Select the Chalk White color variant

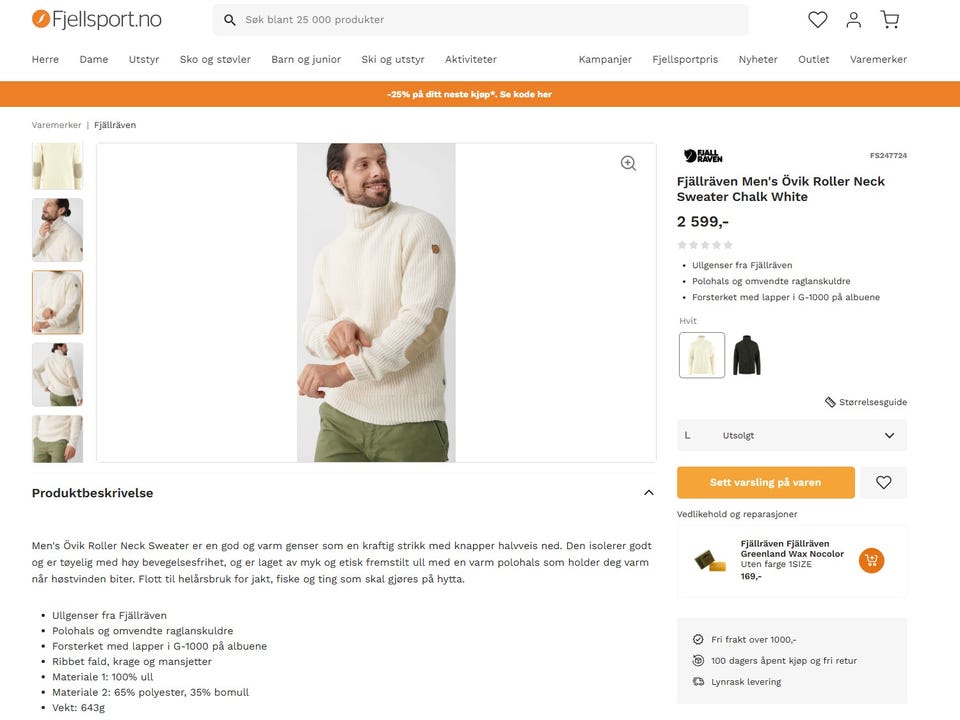[702, 355]
